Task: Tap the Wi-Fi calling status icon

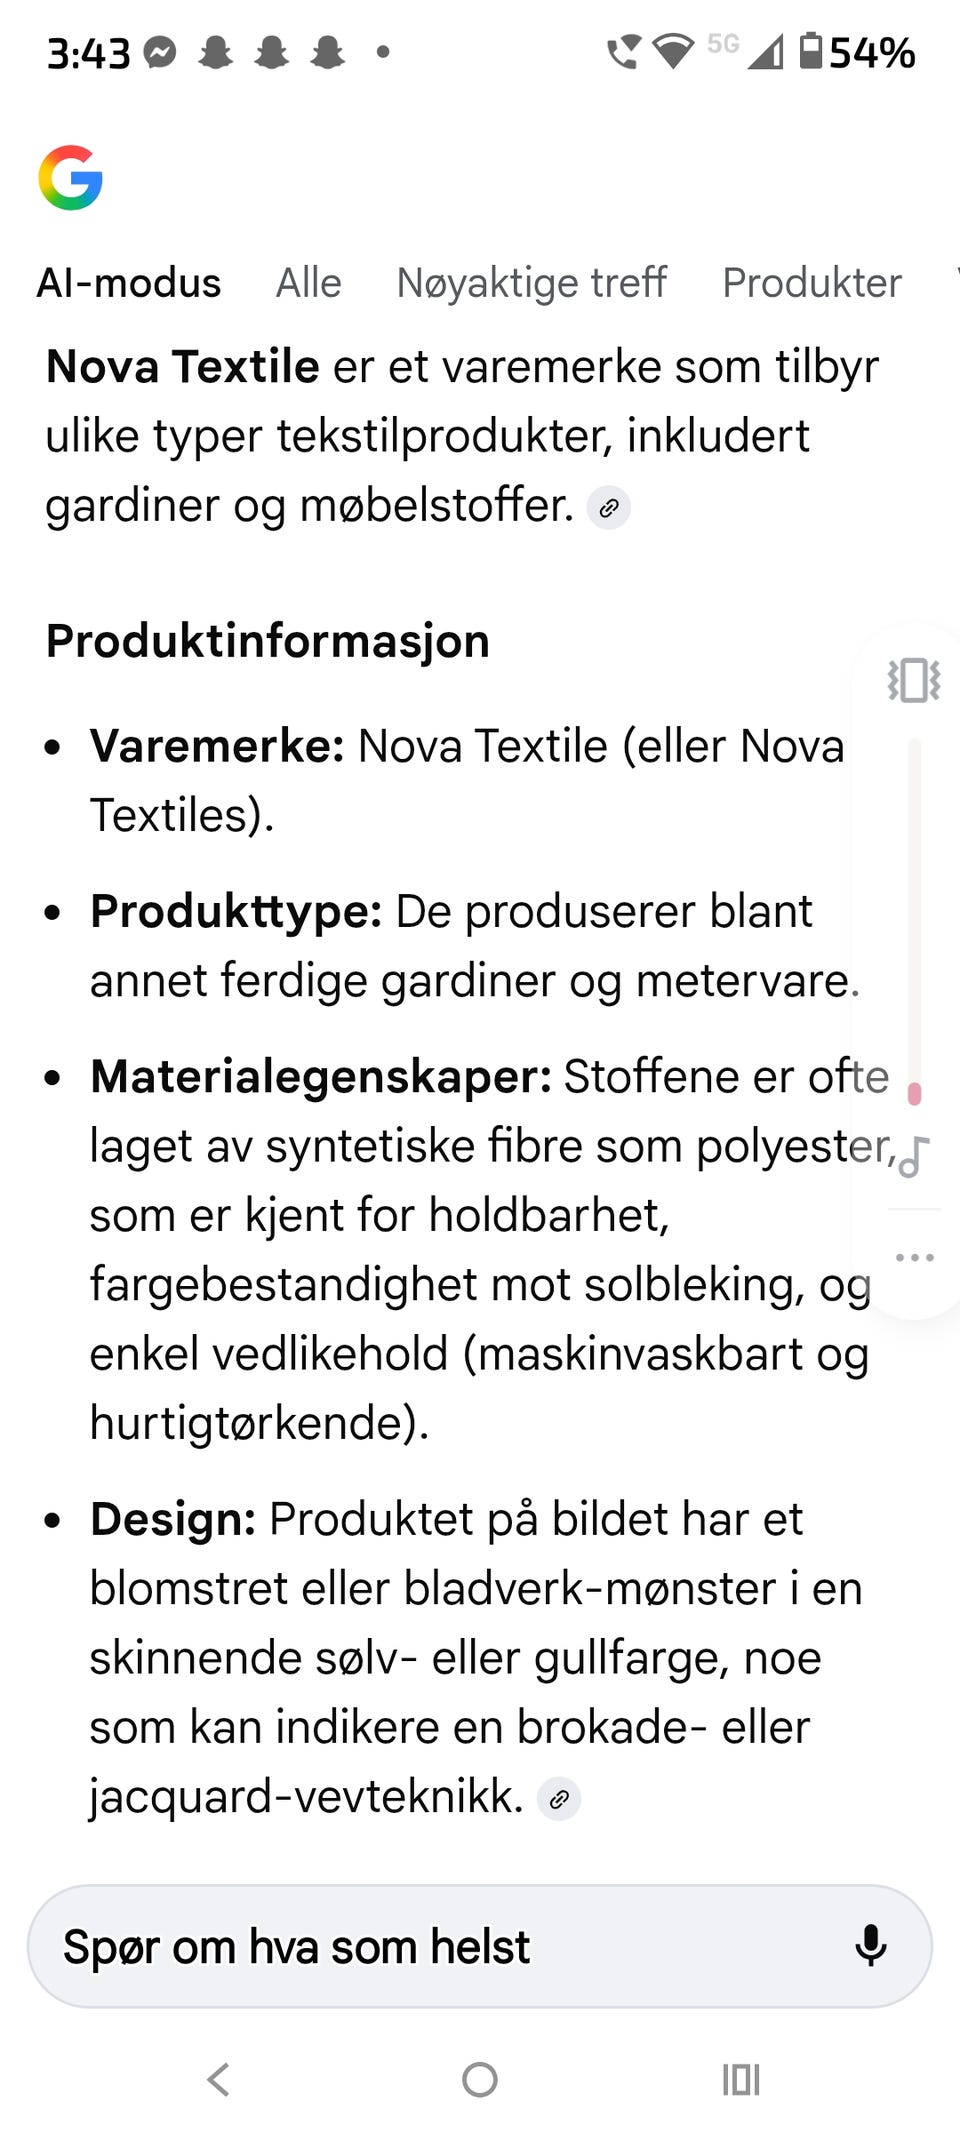Action: (x=623, y=51)
